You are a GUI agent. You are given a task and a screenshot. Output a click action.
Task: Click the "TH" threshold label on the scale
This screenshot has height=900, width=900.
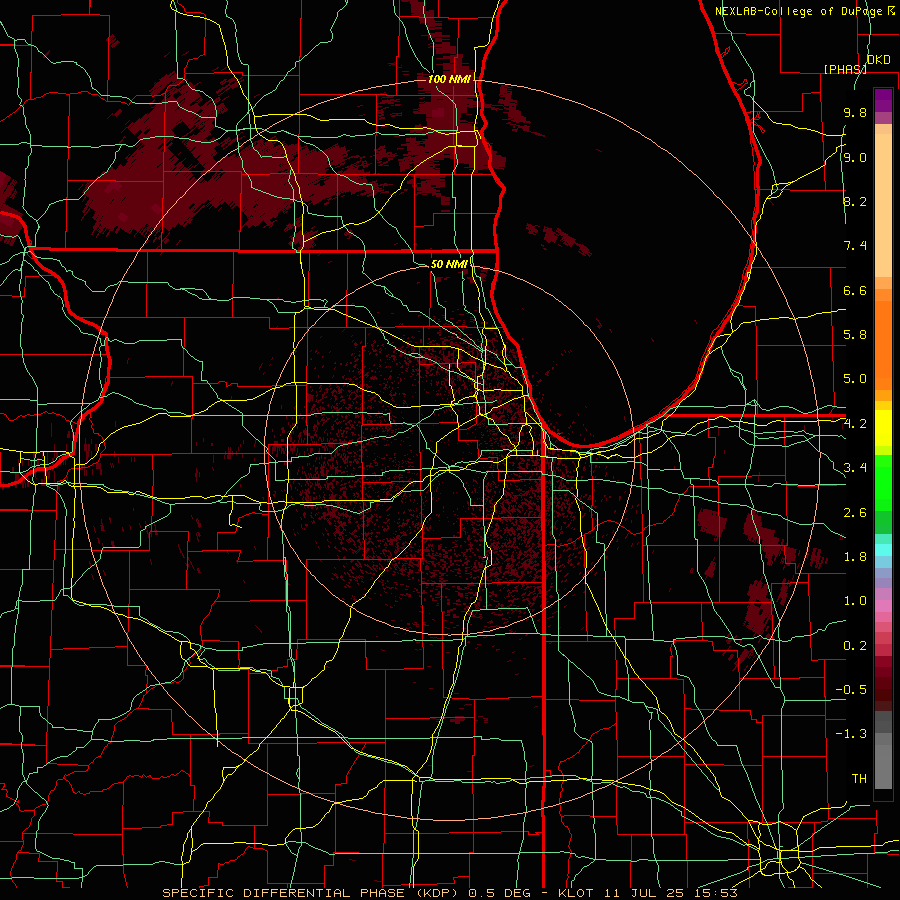coord(859,779)
